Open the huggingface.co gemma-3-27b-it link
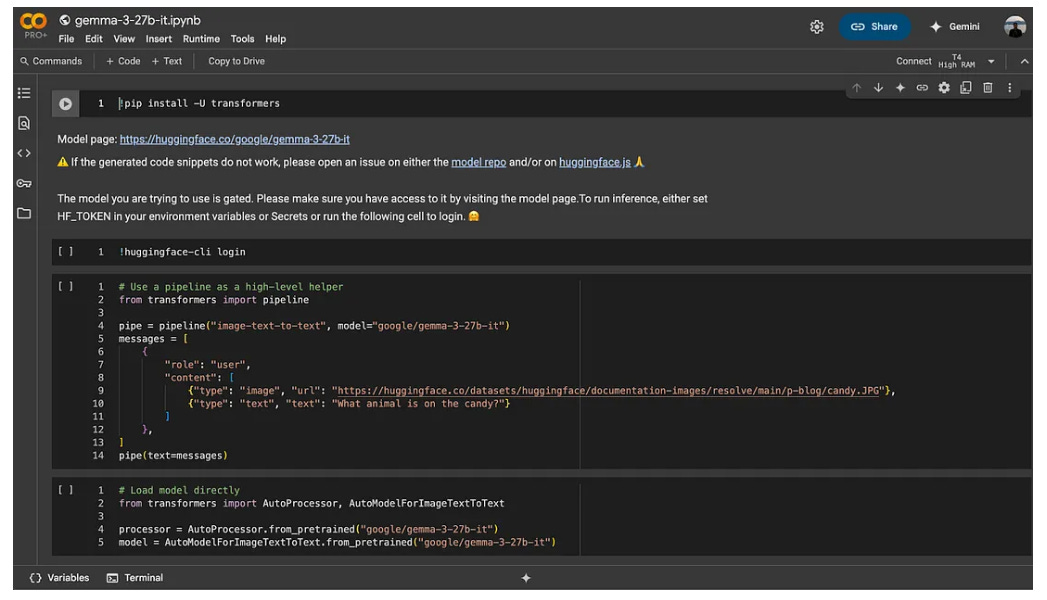 pos(234,139)
